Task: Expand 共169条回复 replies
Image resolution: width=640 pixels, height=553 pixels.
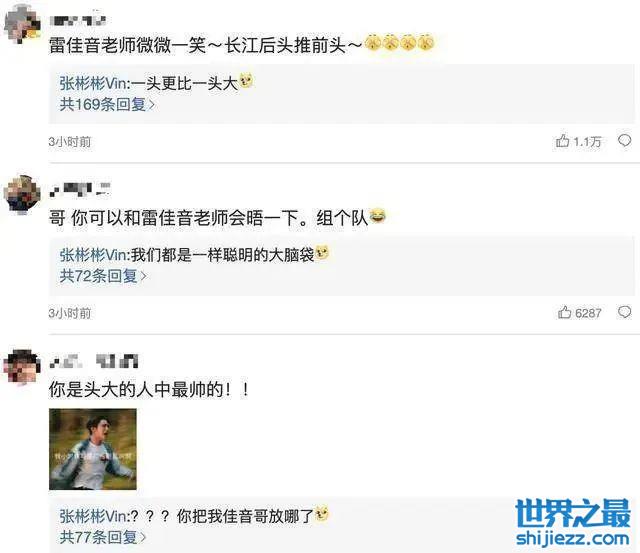Action: tap(107, 104)
